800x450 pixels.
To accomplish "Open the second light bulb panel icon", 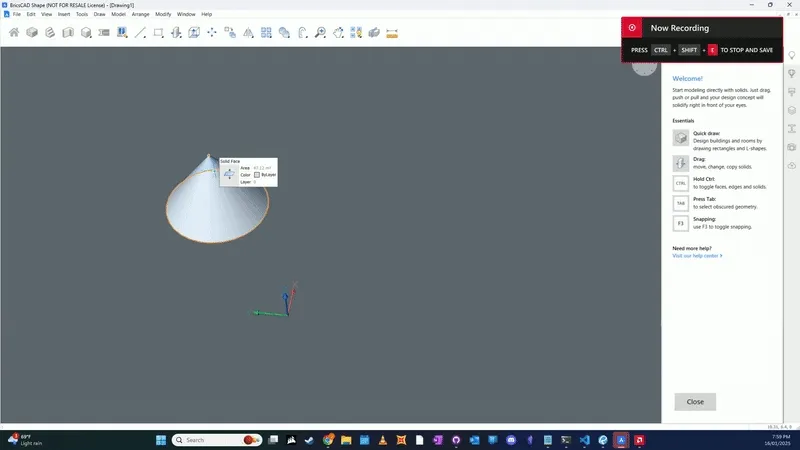I will pyautogui.click(x=792, y=73).
